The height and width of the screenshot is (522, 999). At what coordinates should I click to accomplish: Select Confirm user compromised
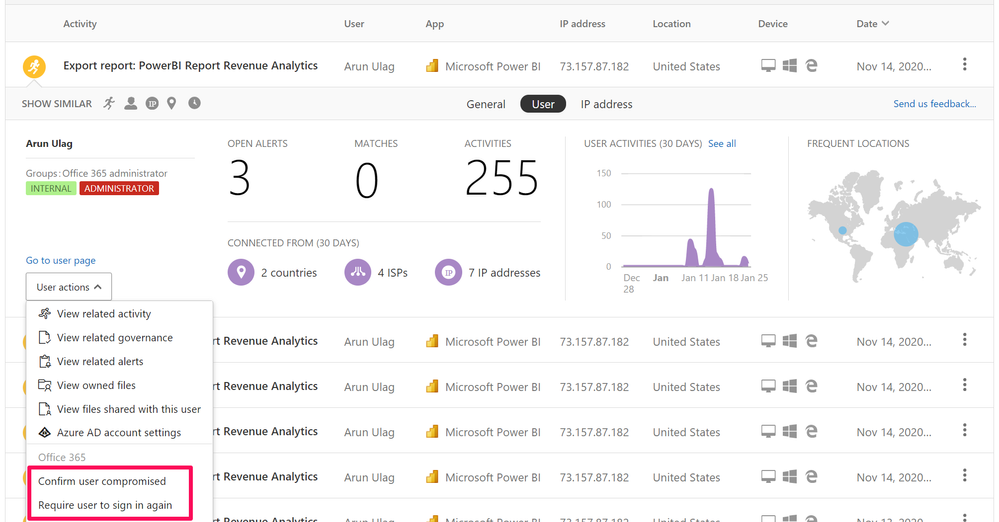tap(102, 481)
